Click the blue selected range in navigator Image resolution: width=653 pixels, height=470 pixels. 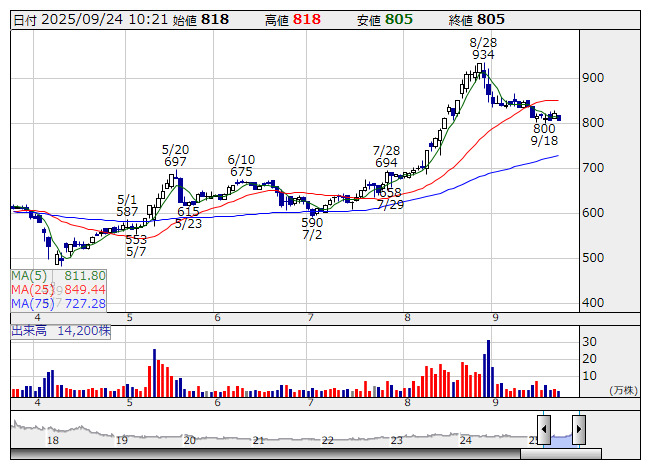(x=561, y=435)
